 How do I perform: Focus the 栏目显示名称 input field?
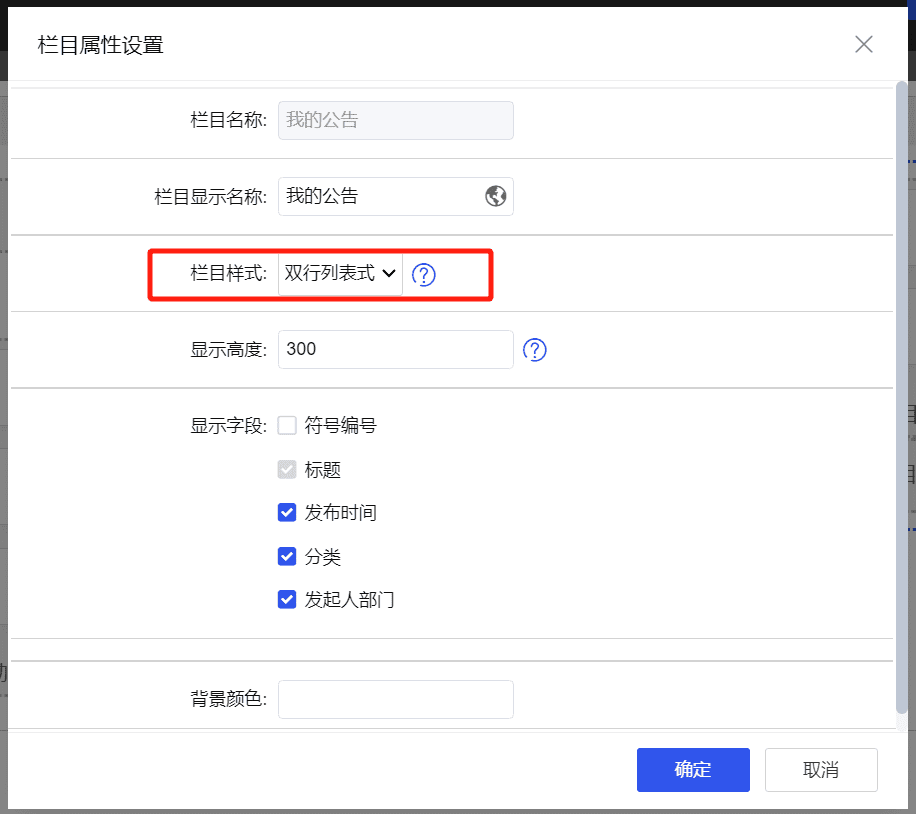tap(395, 196)
